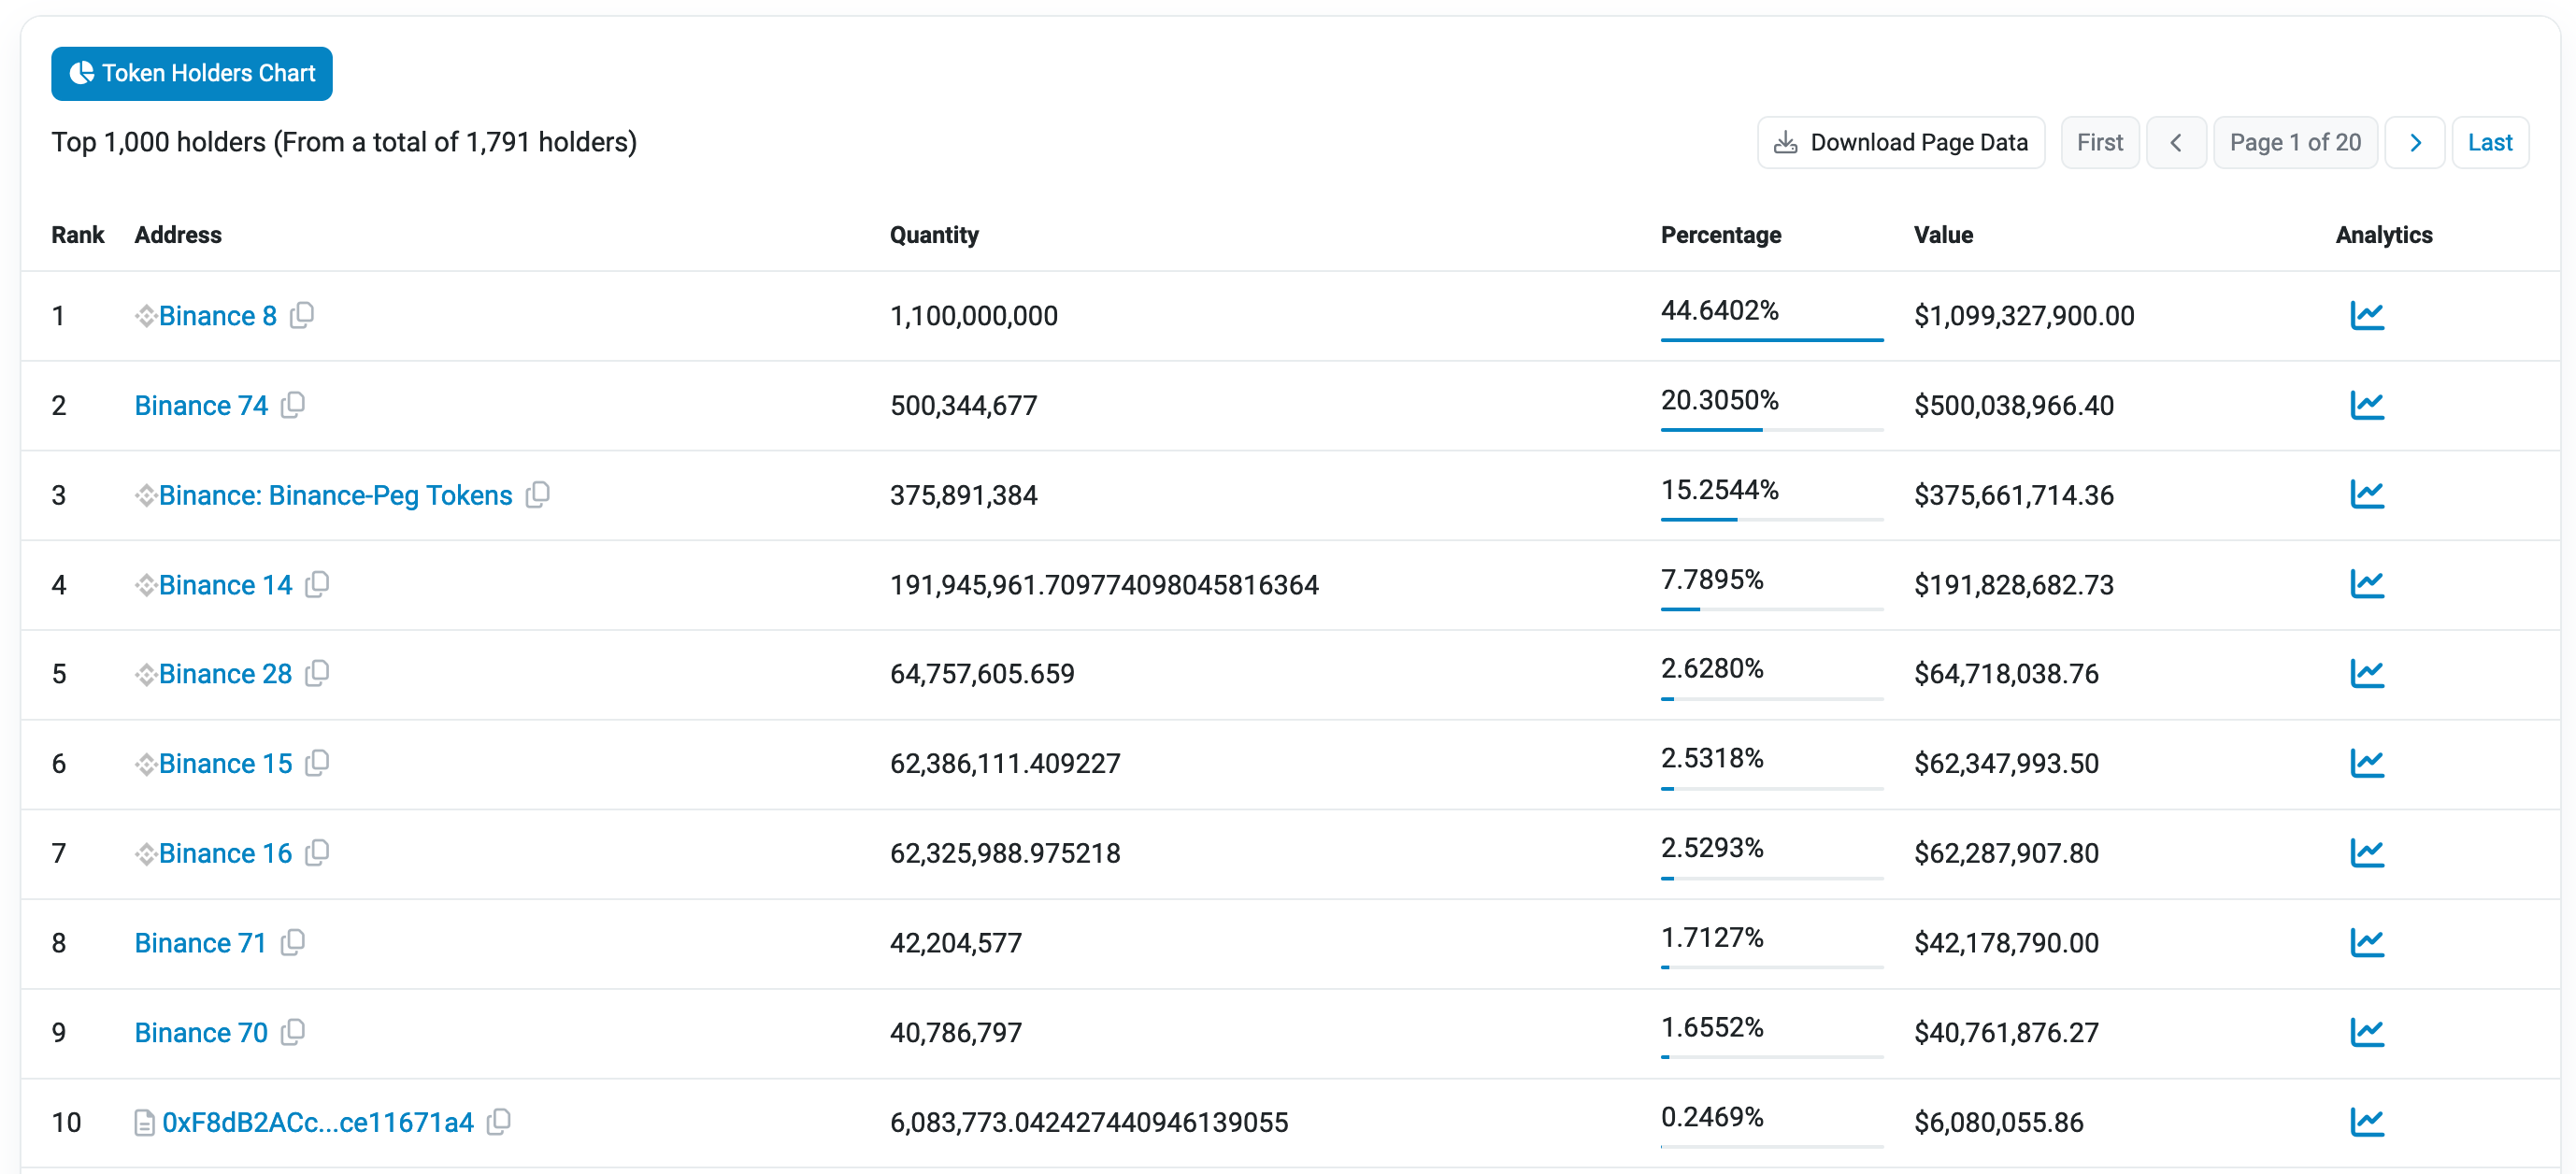This screenshot has width=2576, height=1174.
Task: Open the Token Holders Chart
Action: click(x=191, y=73)
